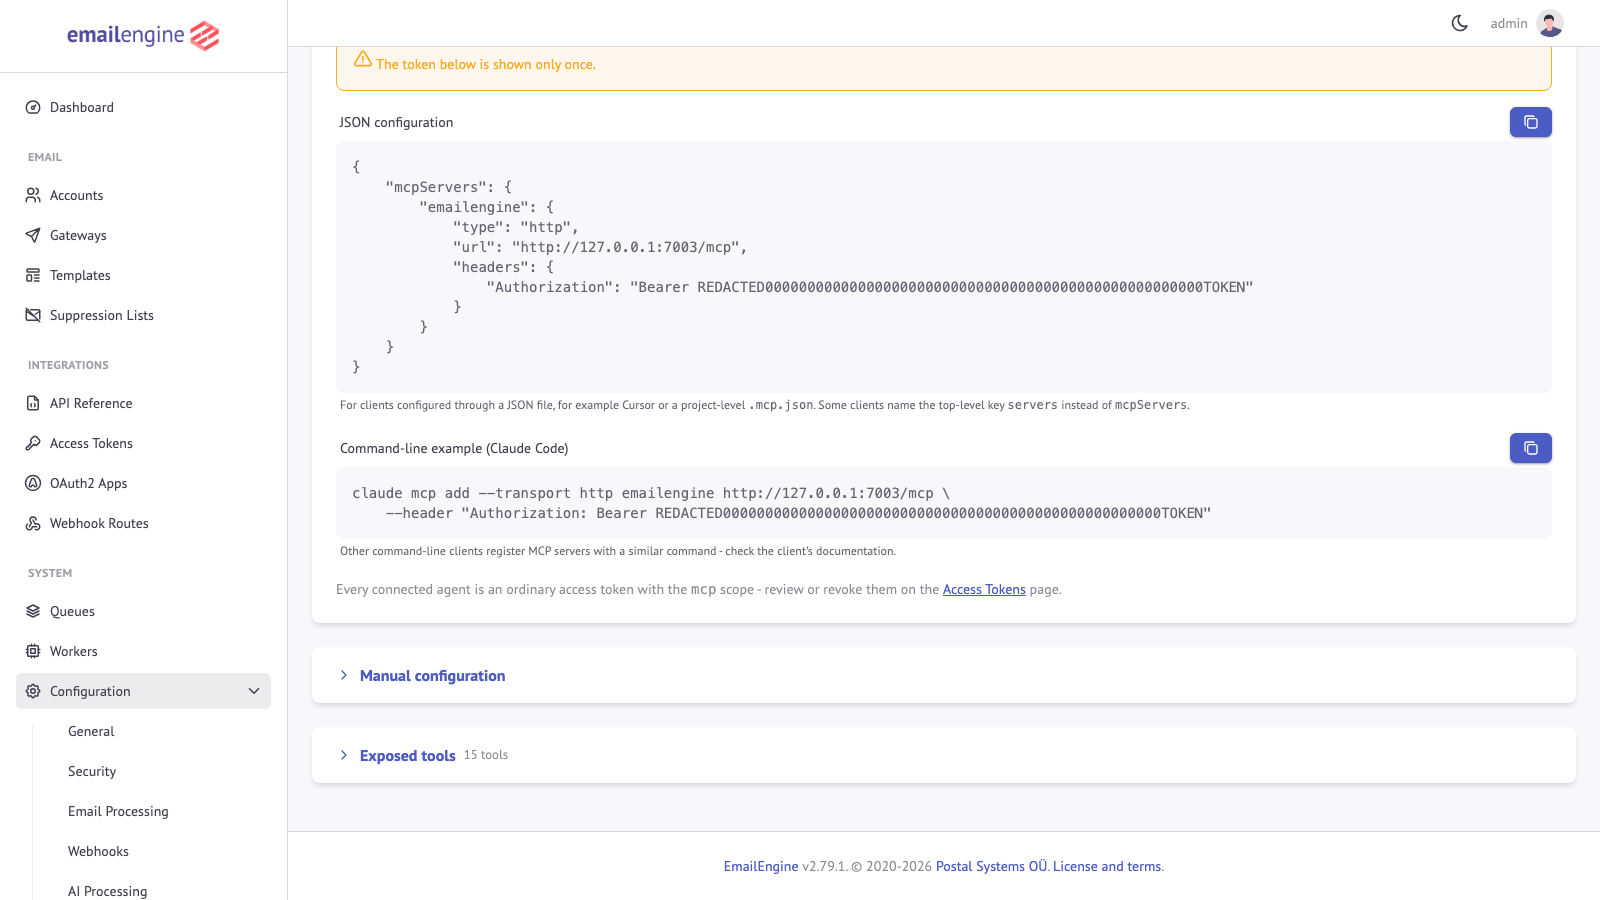Click the Dashboard gauge icon
Screen dimensions: 1600x900
[33, 107]
